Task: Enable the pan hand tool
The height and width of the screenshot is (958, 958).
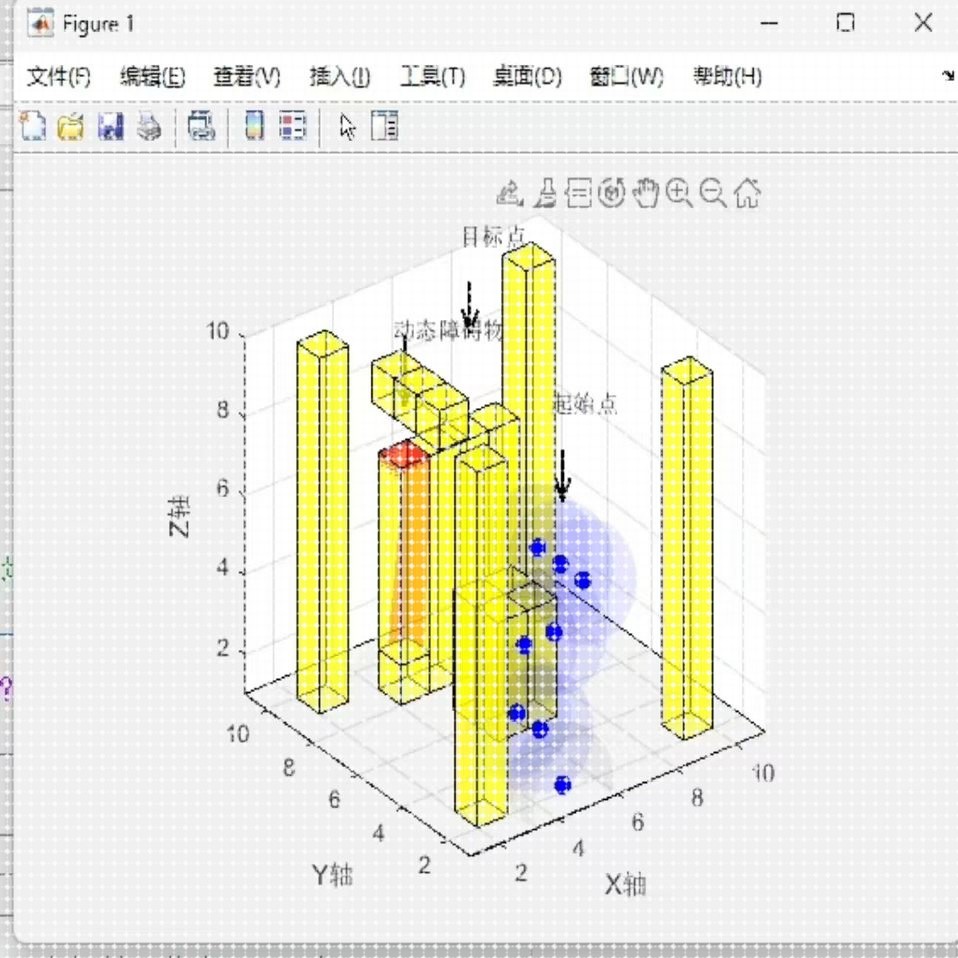Action: coord(645,193)
